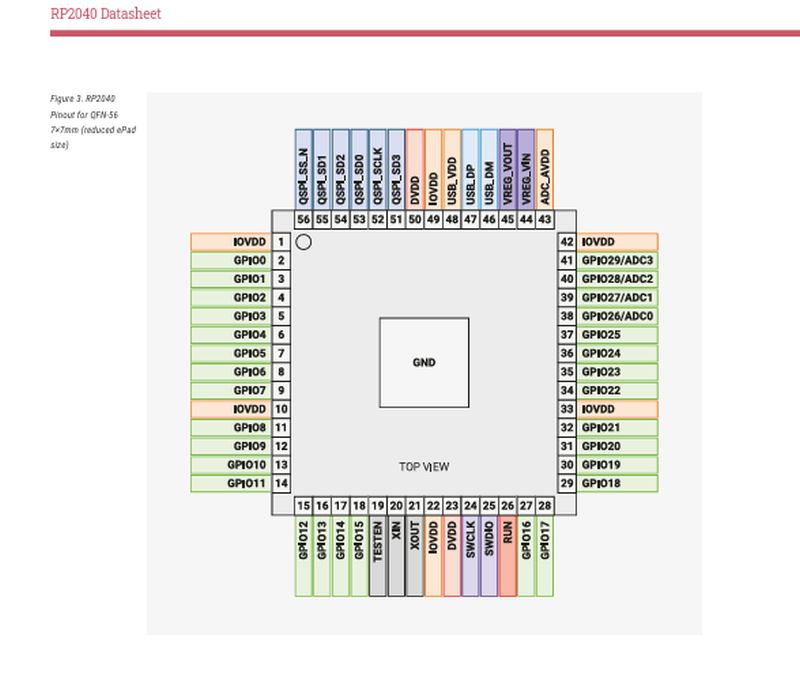Click the IOVDD label at pin 22
Screen dimensions: 800x673
pyautogui.click(x=433, y=556)
